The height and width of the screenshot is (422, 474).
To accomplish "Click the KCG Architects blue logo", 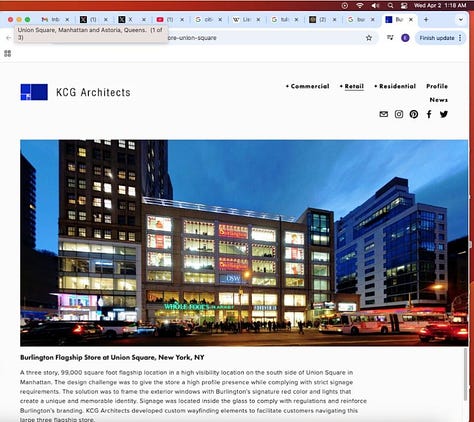I will (x=34, y=92).
